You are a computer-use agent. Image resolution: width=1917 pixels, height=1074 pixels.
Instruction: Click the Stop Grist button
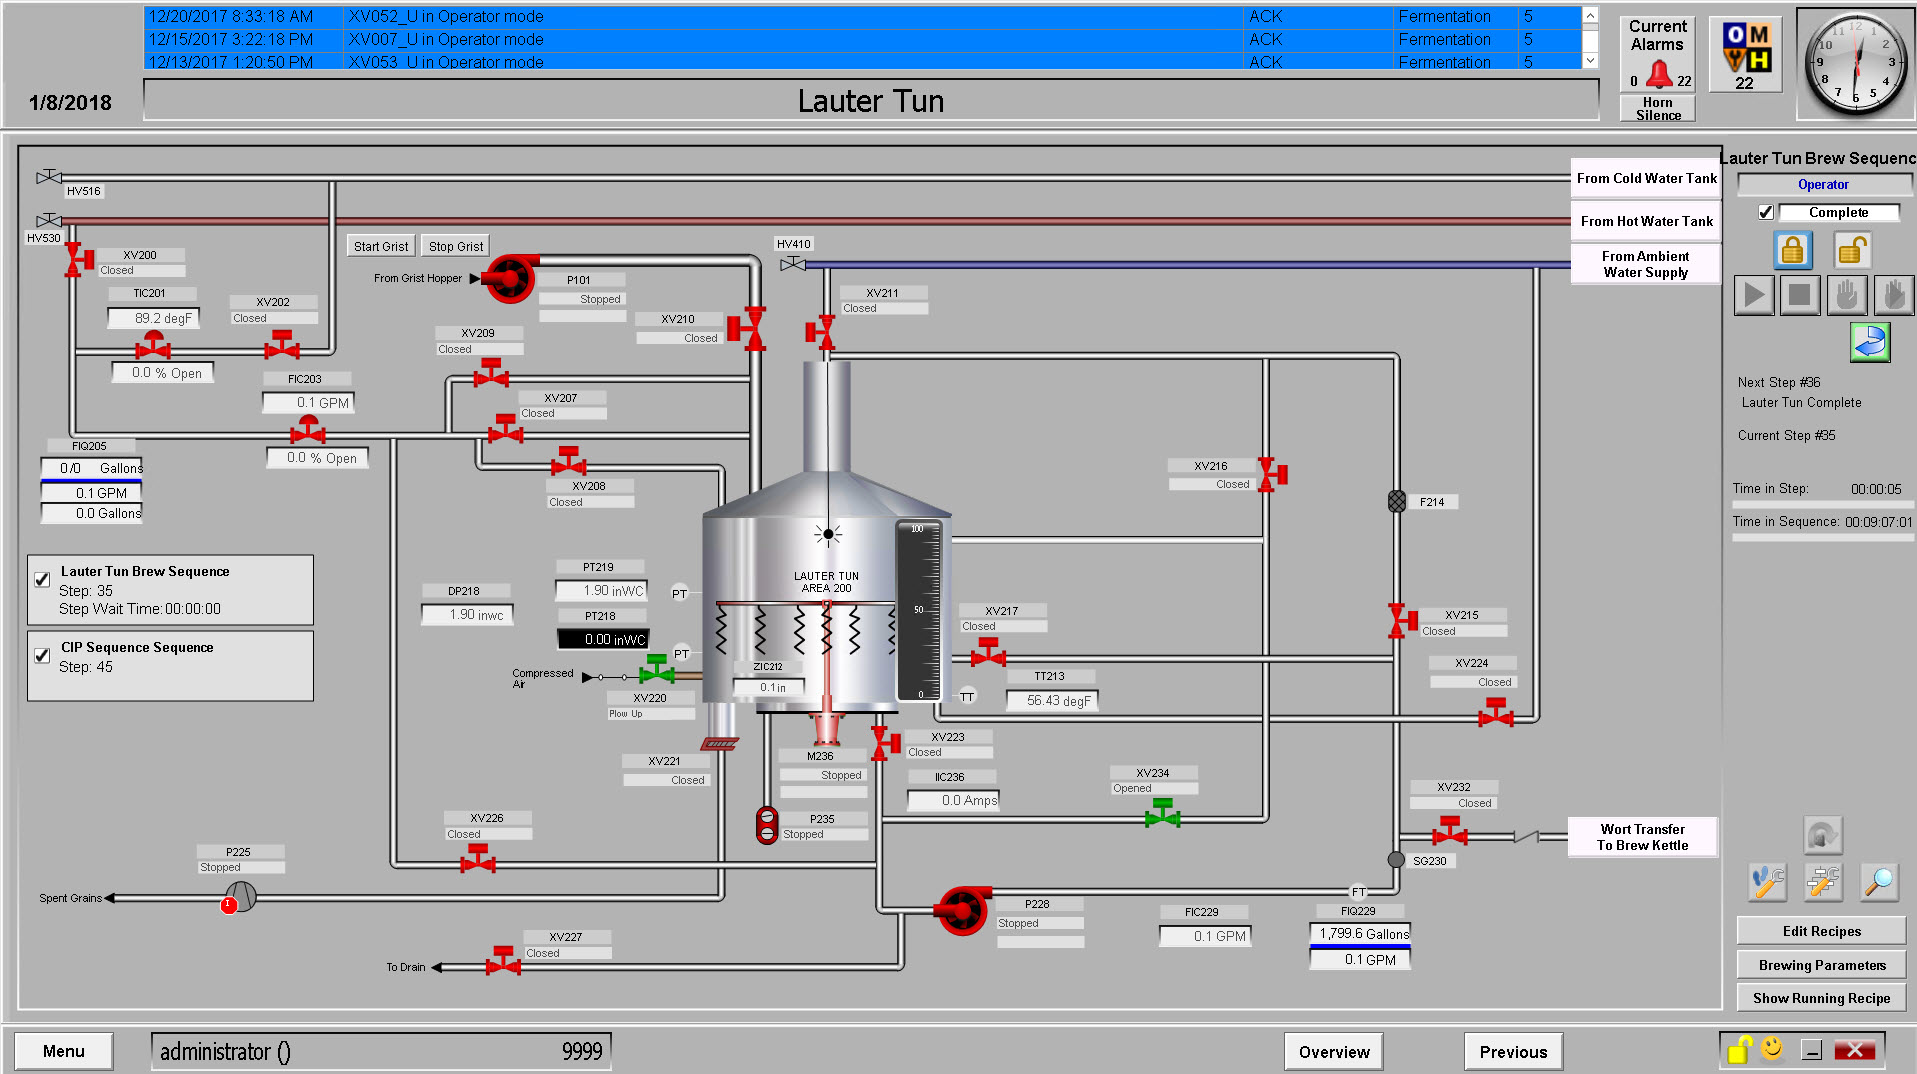click(456, 246)
